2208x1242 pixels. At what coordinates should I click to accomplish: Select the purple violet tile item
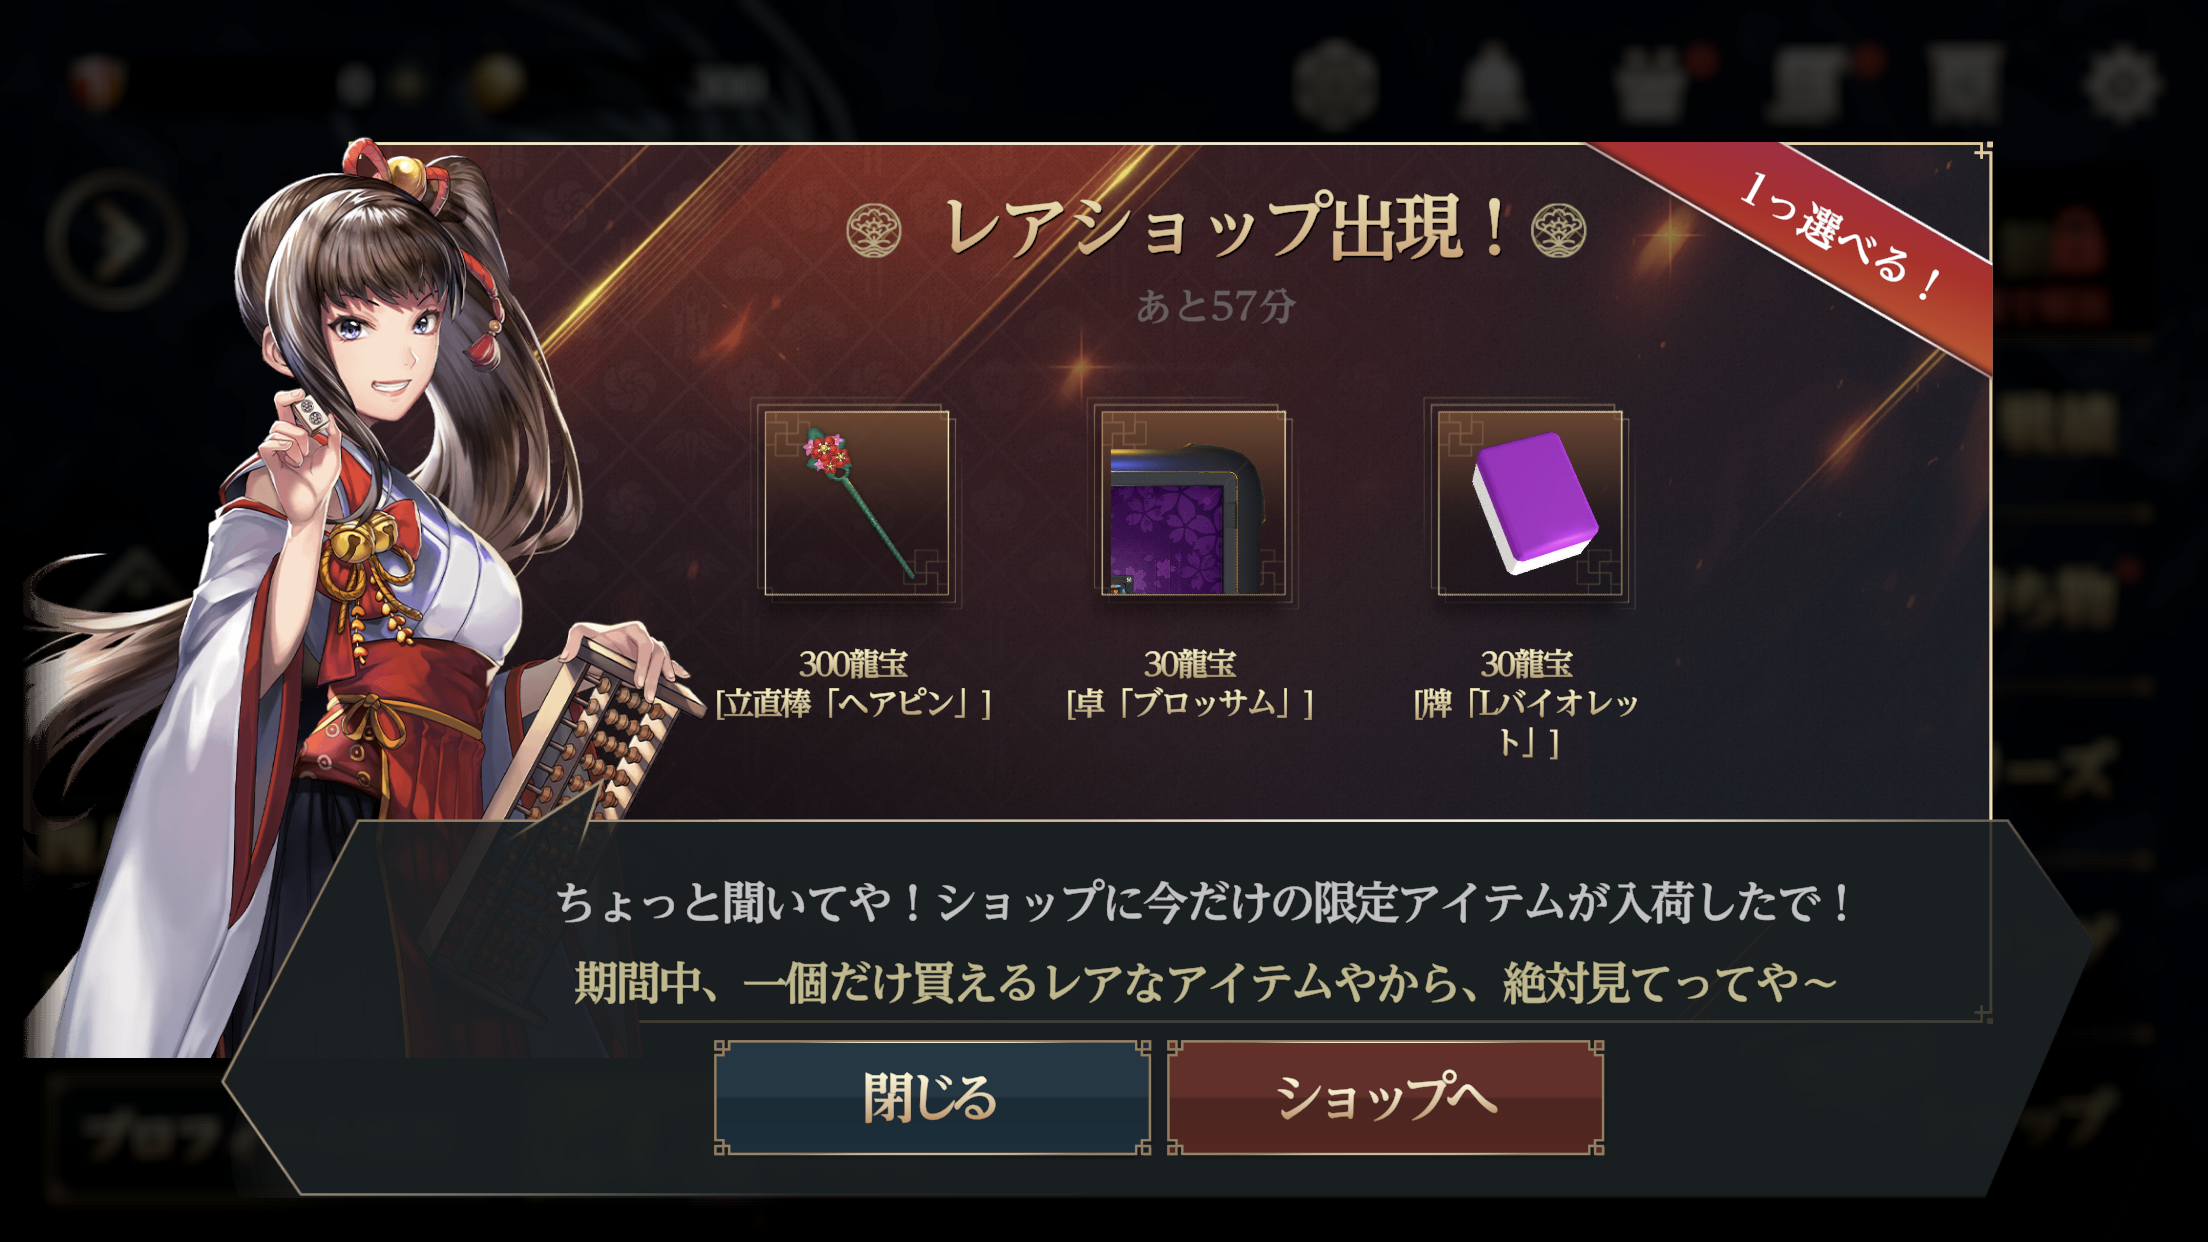(x=1530, y=503)
